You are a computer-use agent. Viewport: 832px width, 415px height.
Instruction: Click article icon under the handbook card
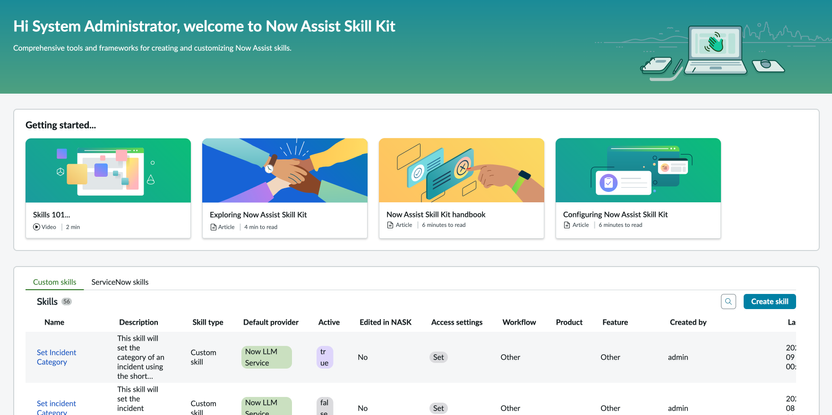tap(390, 225)
